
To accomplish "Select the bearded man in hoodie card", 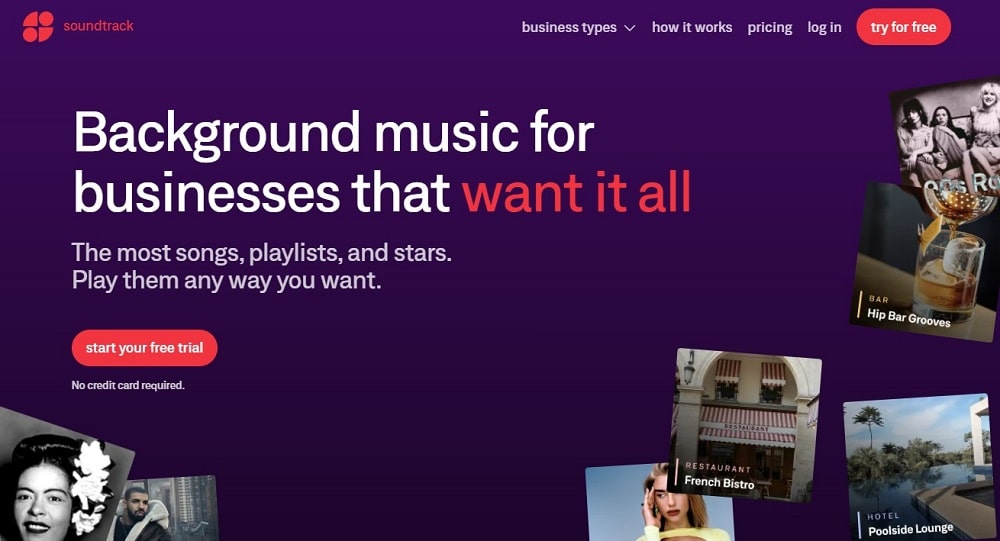I will pos(167,509).
